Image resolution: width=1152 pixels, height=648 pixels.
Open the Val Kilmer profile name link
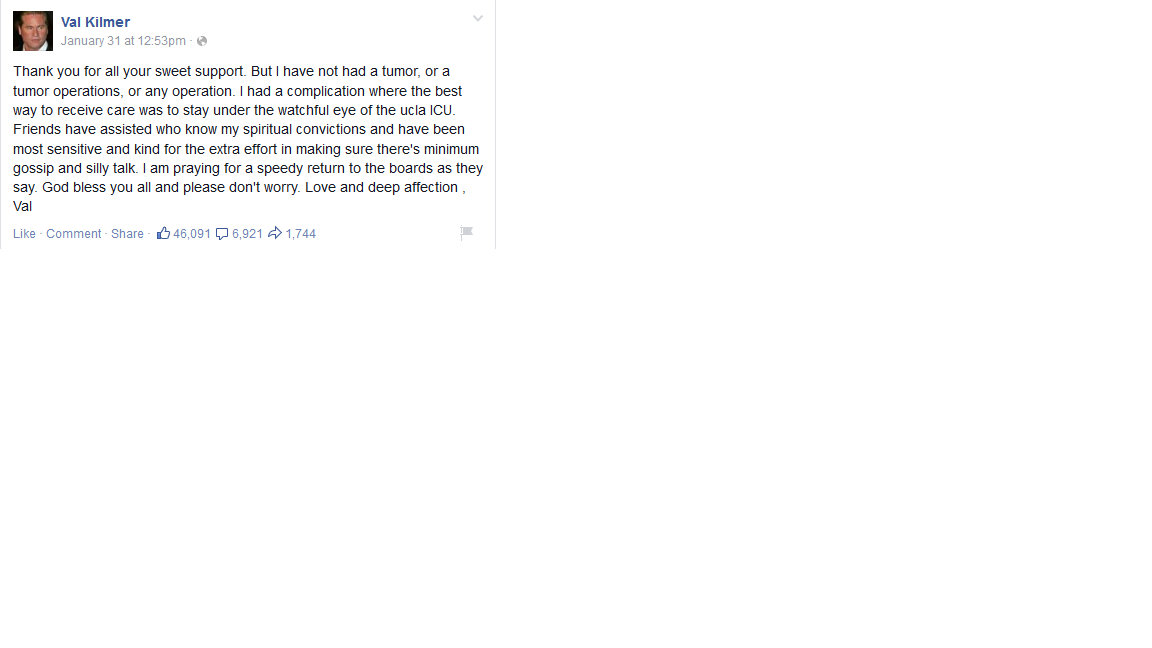(96, 22)
